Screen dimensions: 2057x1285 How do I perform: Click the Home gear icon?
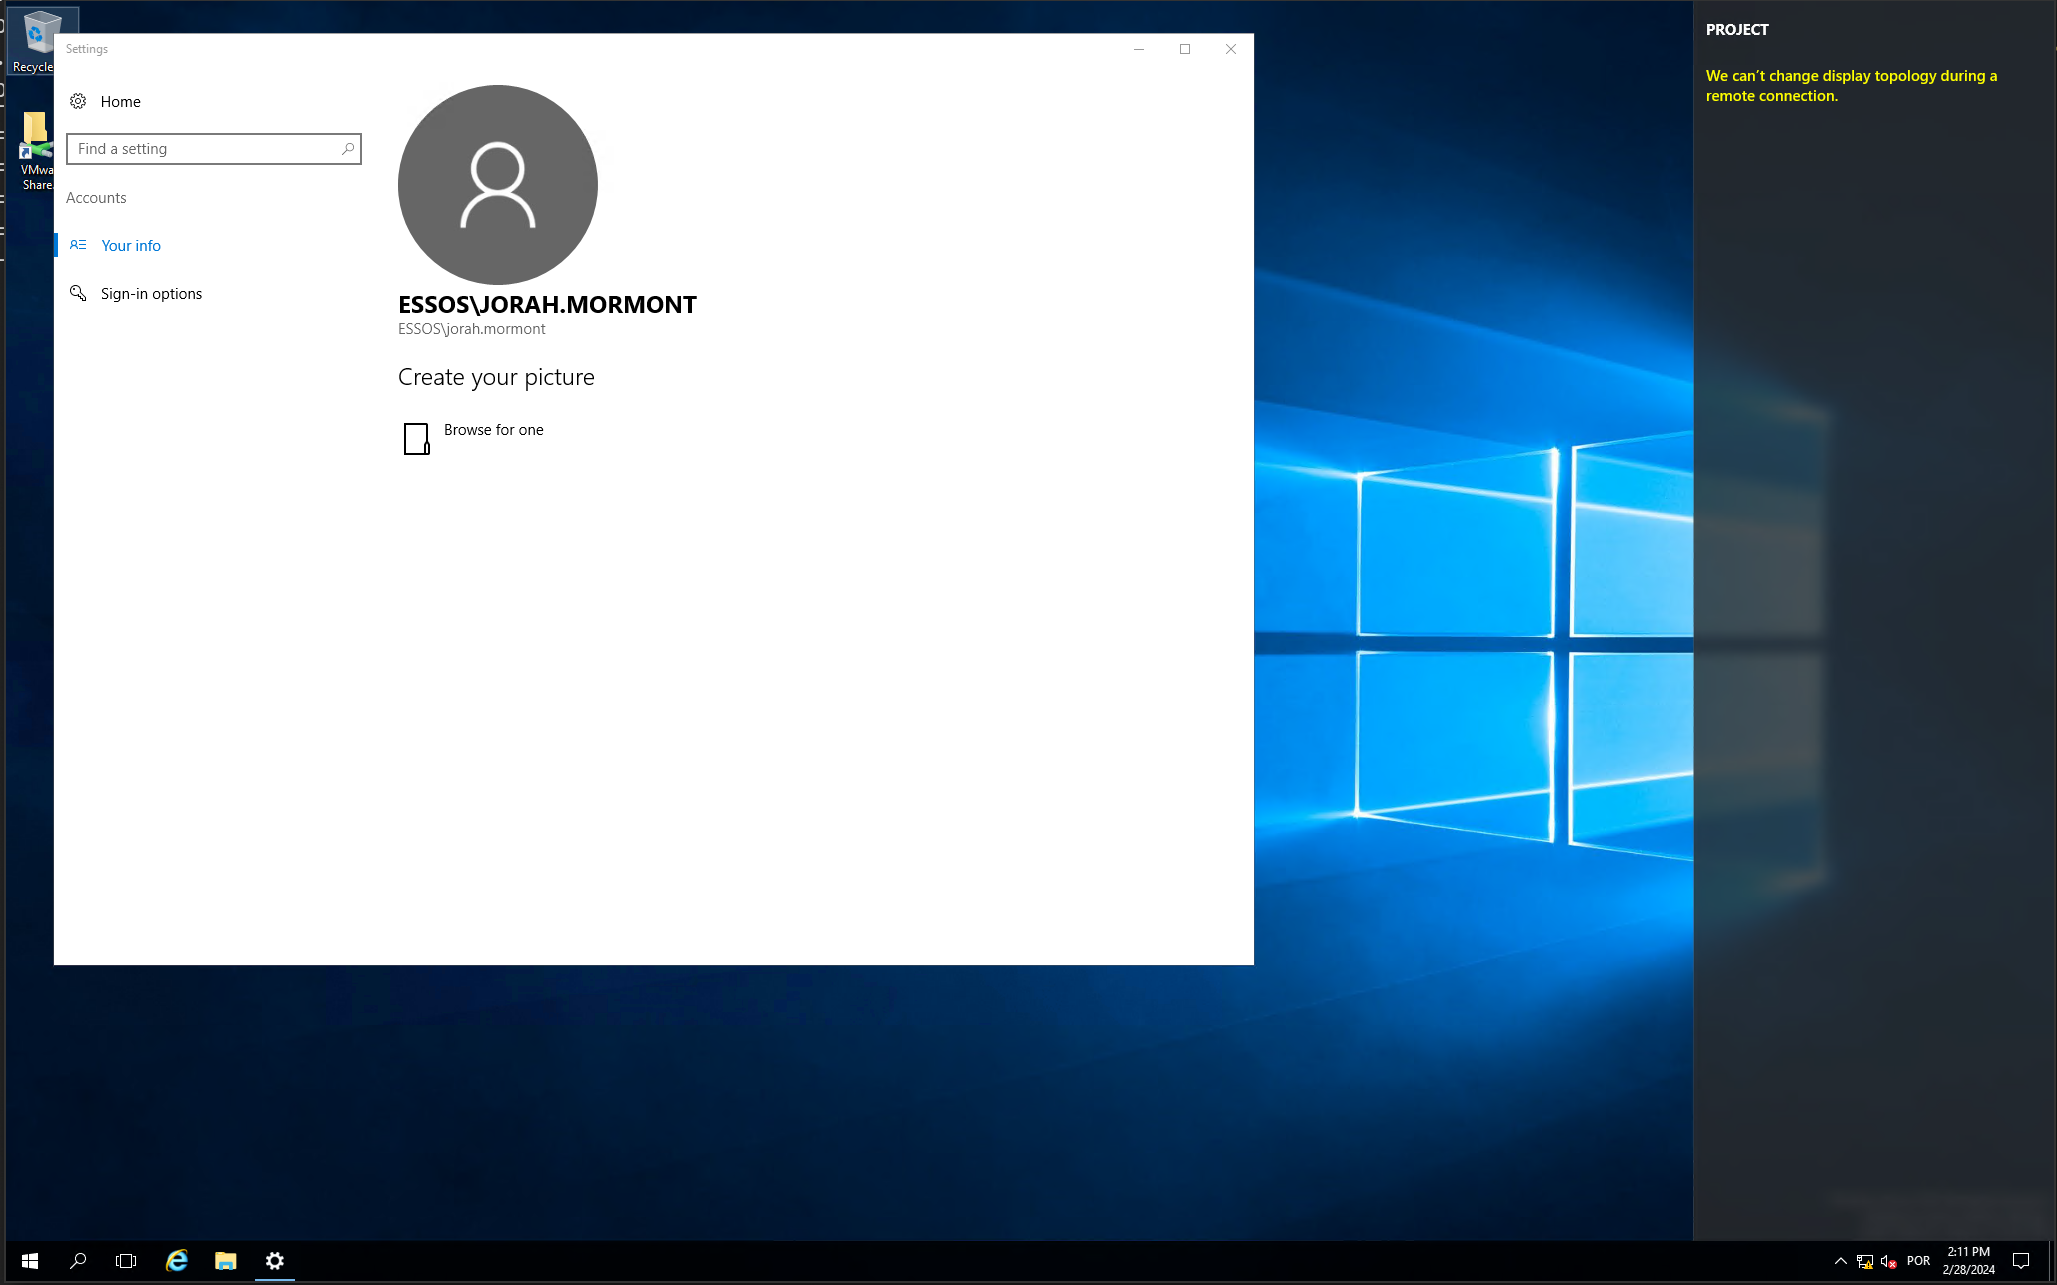tap(78, 101)
